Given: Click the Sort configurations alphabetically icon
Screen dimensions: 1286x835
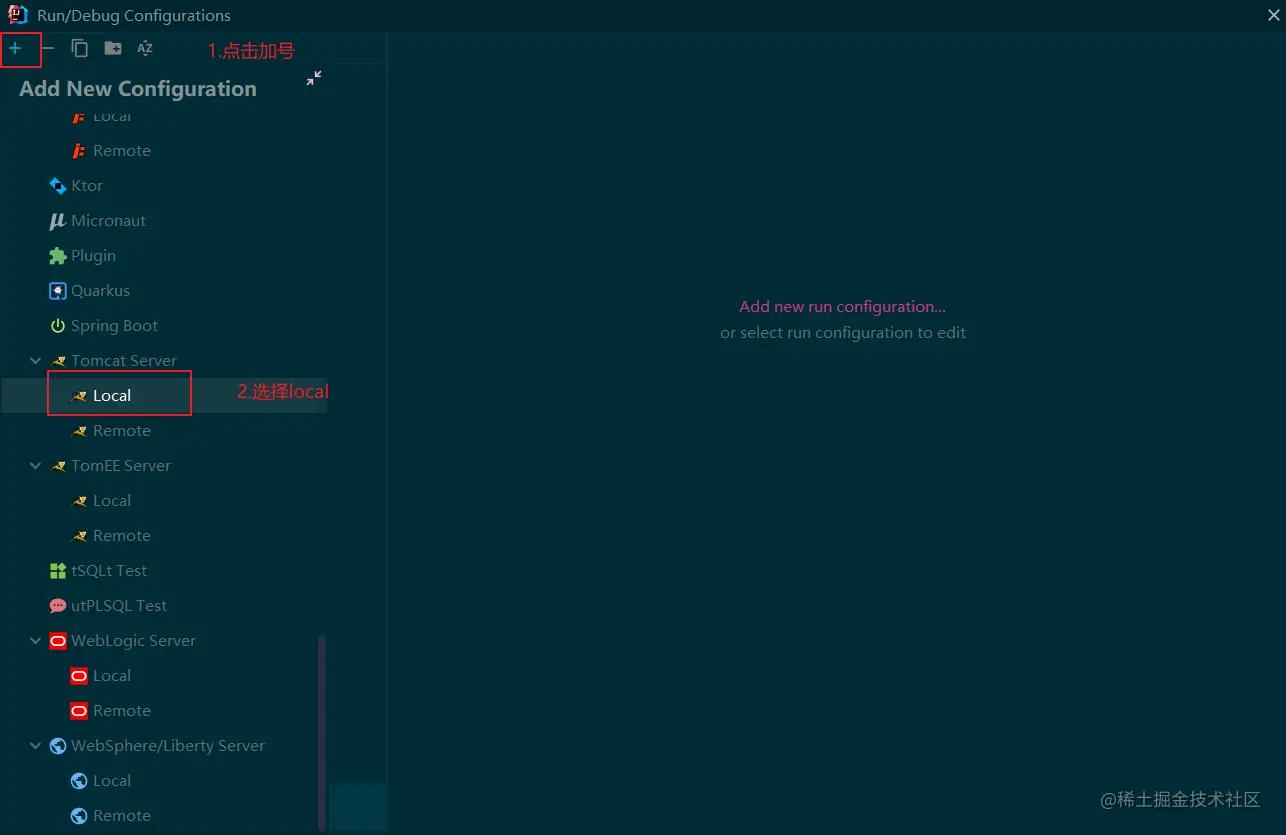Looking at the screenshot, I should pyautogui.click(x=145, y=48).
